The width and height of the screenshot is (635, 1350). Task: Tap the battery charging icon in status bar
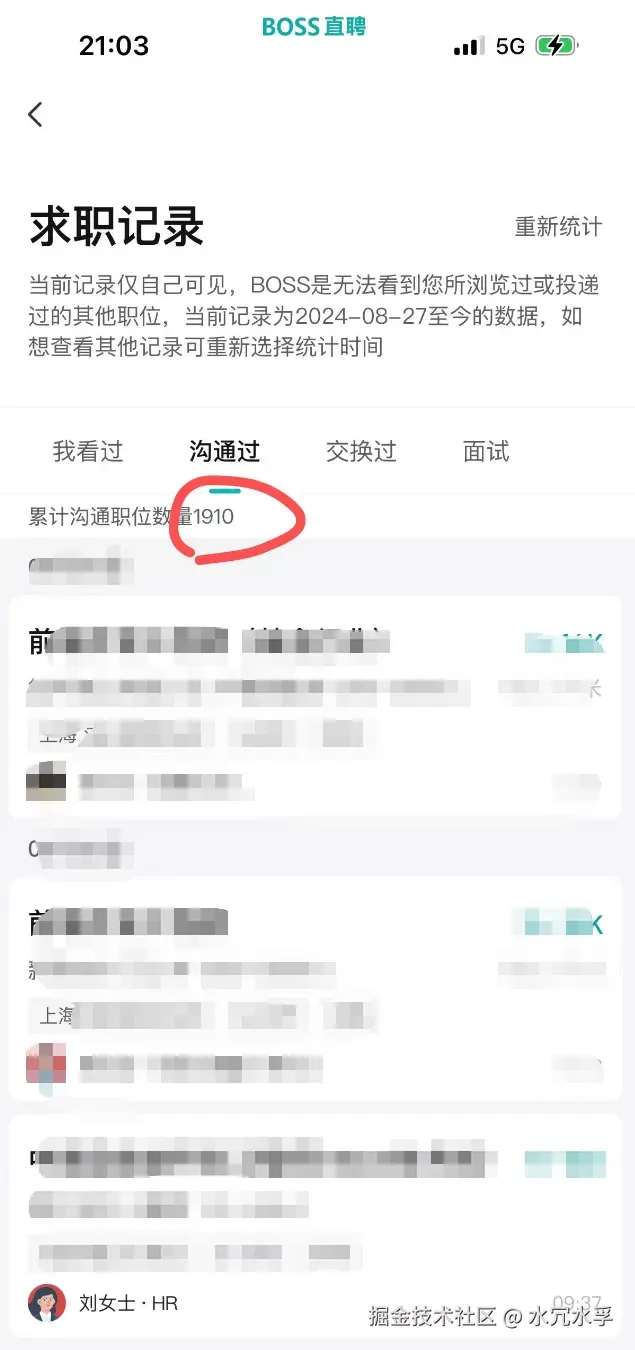pos(557,46)
